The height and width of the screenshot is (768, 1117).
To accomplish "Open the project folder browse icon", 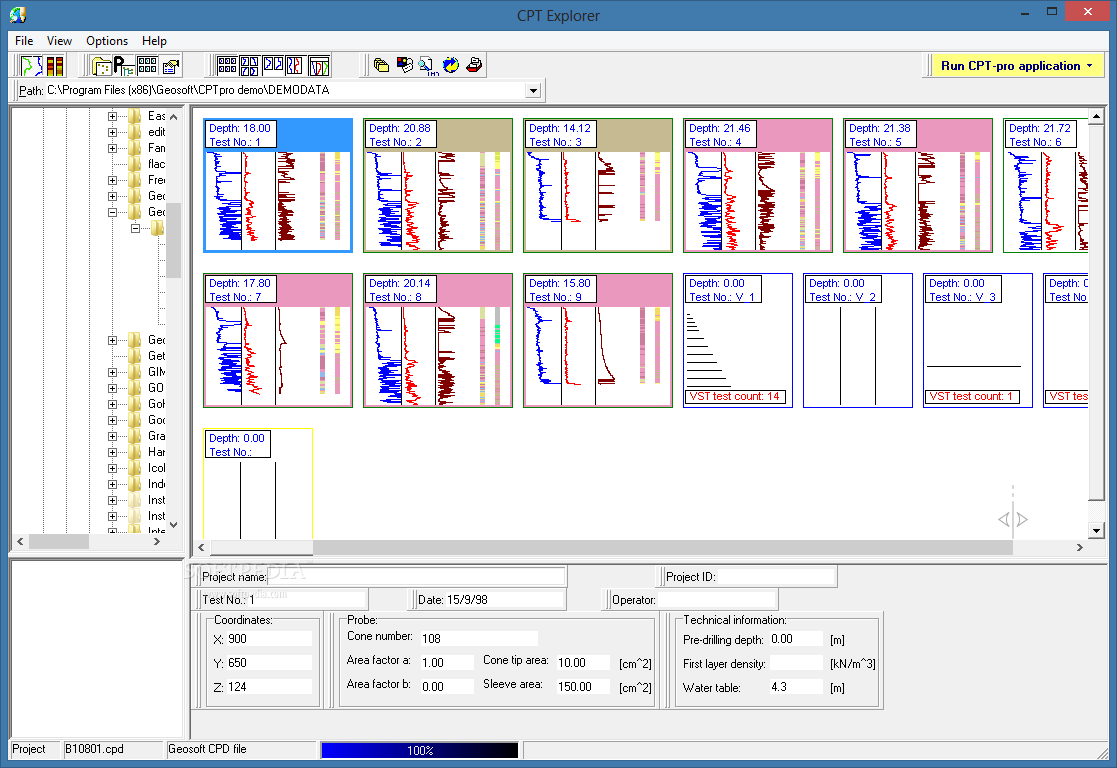I will pos(103,66).
